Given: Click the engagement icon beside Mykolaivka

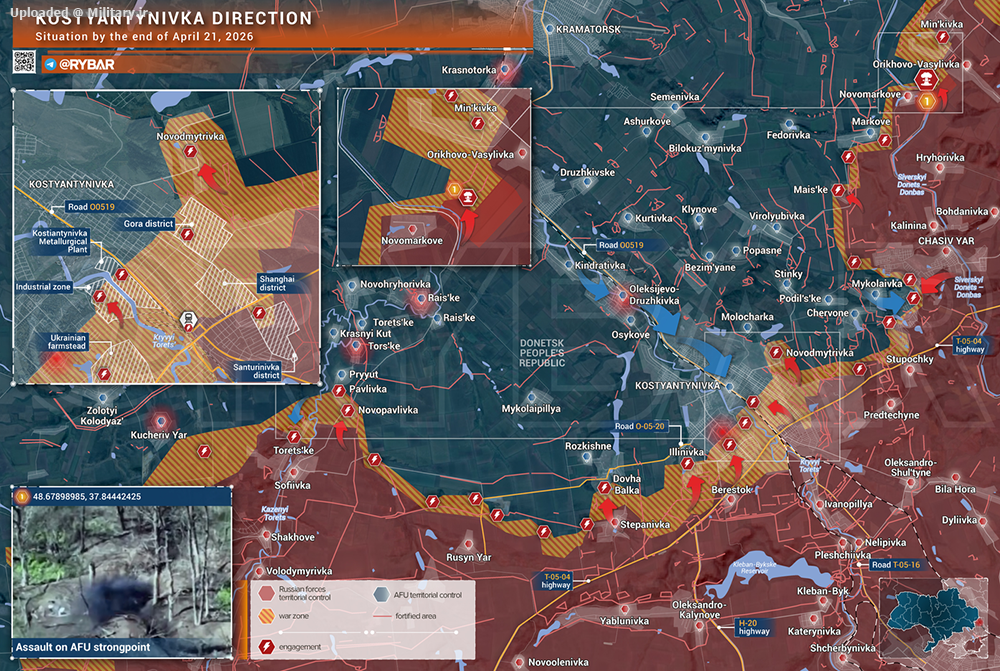Looking at the screenshot, I should click(x=909, y=279).
